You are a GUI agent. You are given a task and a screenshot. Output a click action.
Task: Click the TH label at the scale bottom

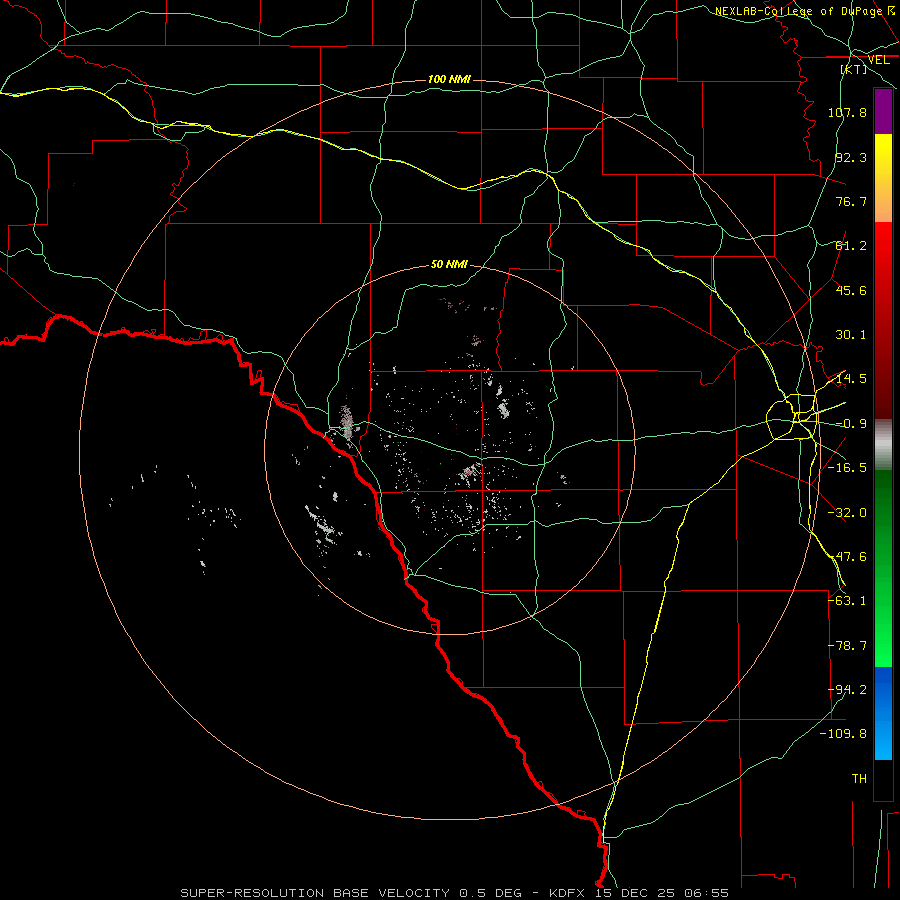point(859,779)
